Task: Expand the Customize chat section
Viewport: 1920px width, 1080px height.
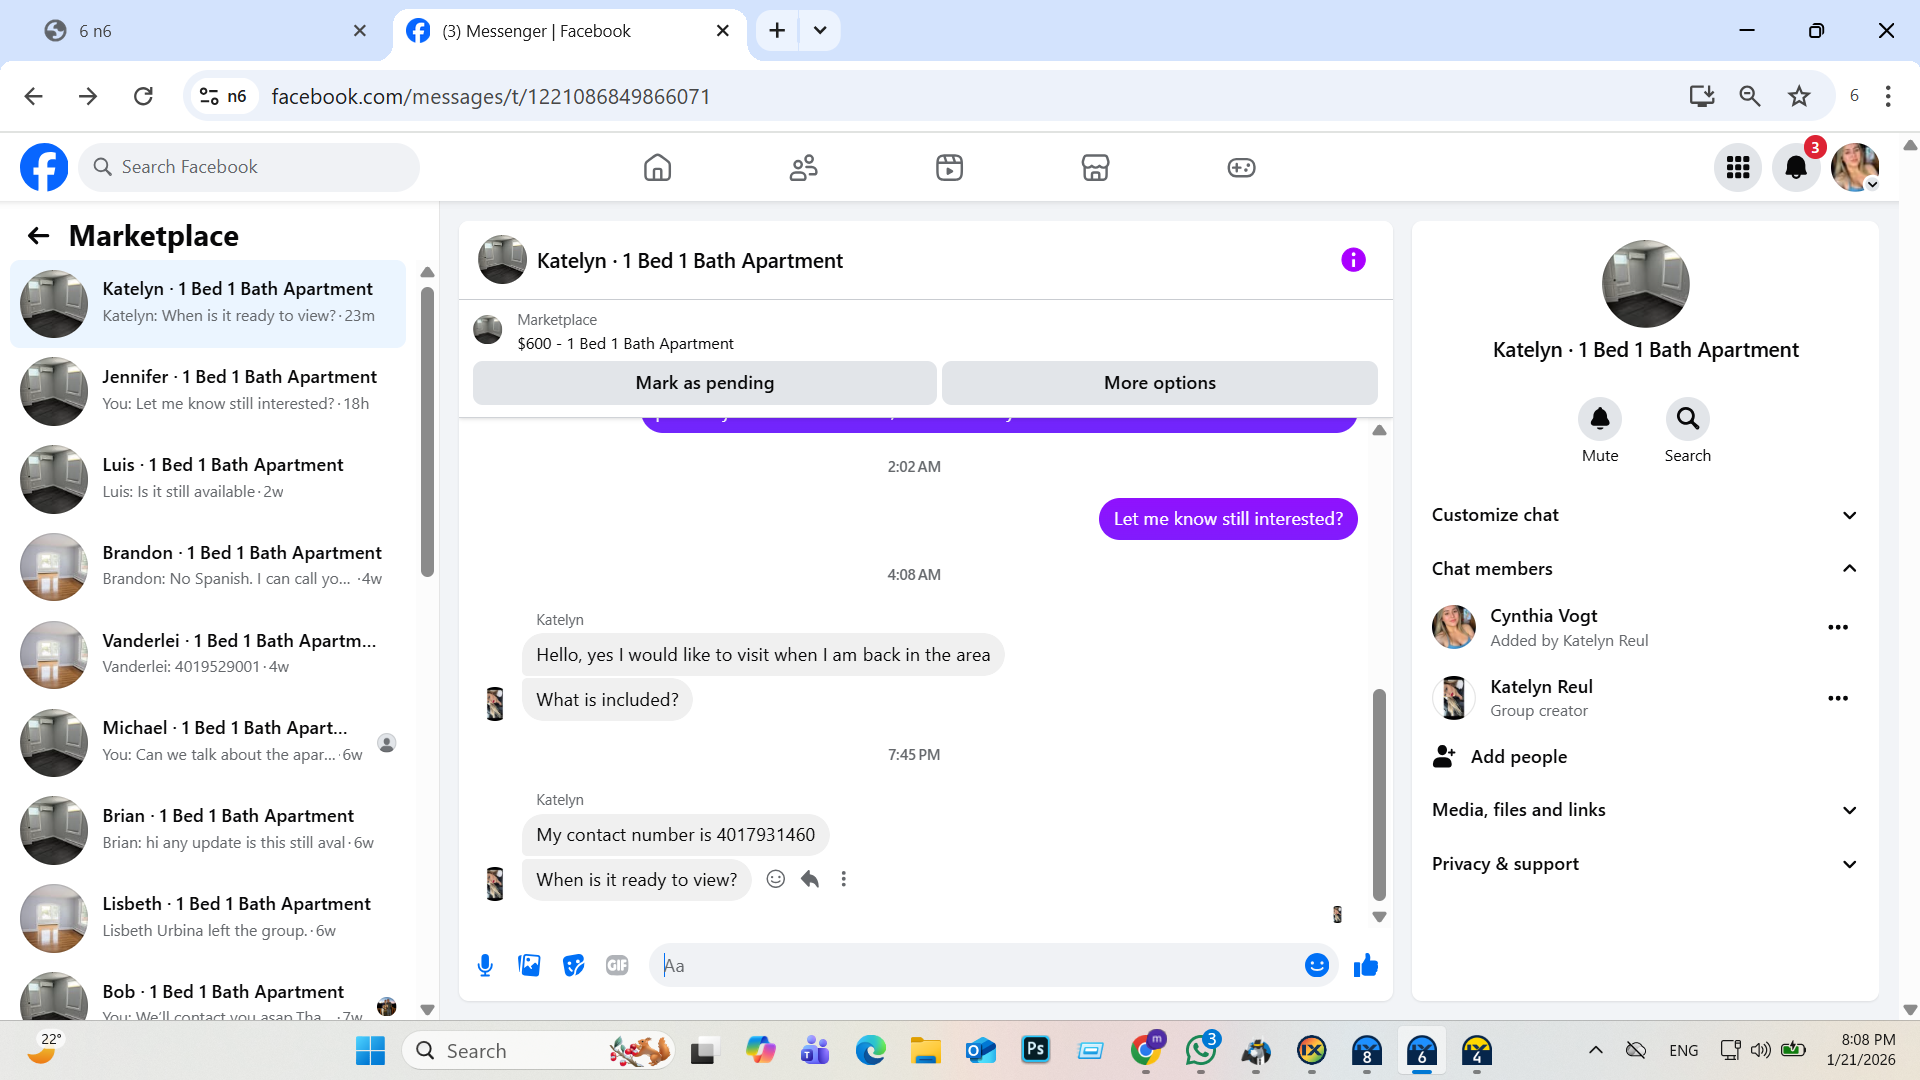Action: [x=1849, y=515]
